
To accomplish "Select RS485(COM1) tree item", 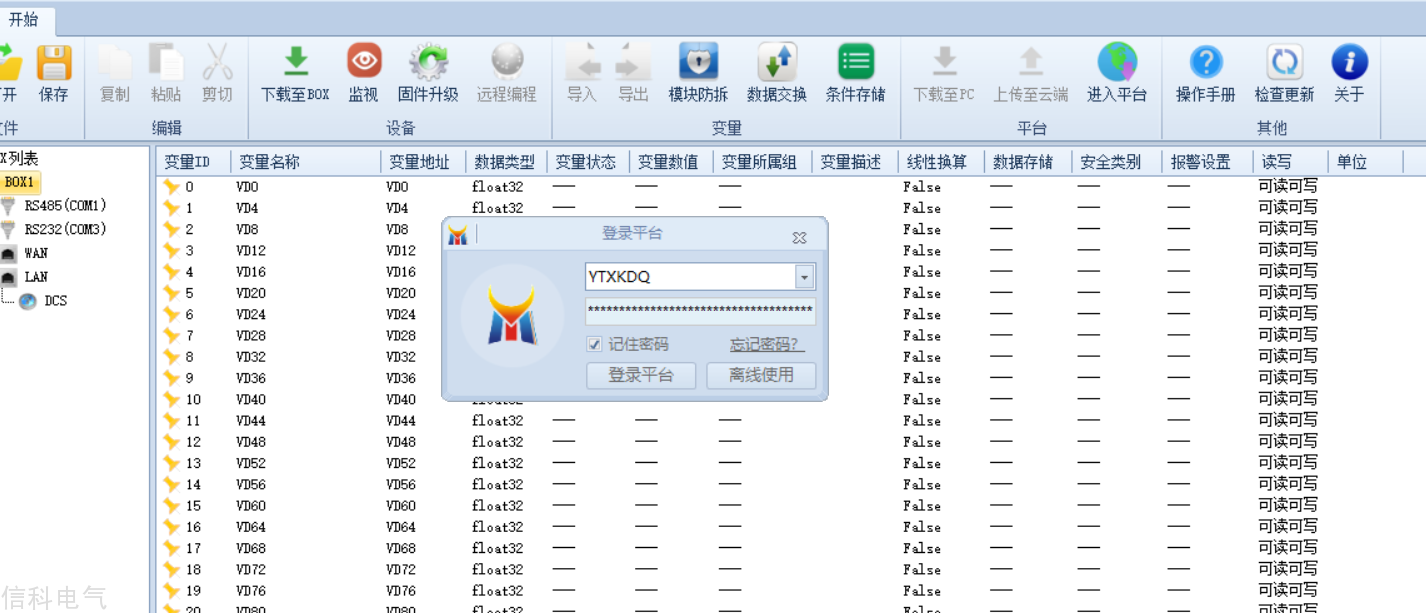I will click(65, 206).
